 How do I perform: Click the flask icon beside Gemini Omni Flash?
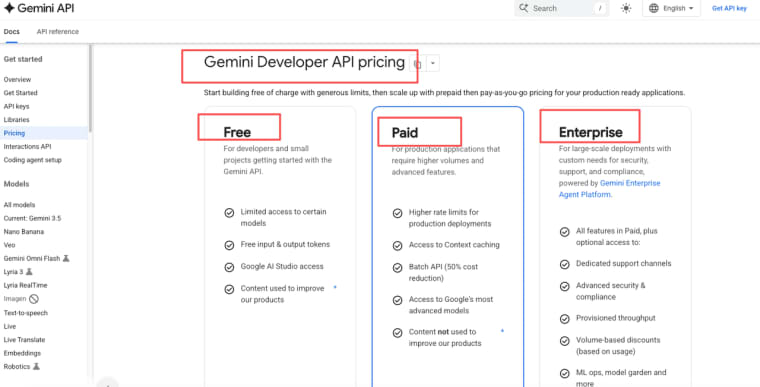66,258
